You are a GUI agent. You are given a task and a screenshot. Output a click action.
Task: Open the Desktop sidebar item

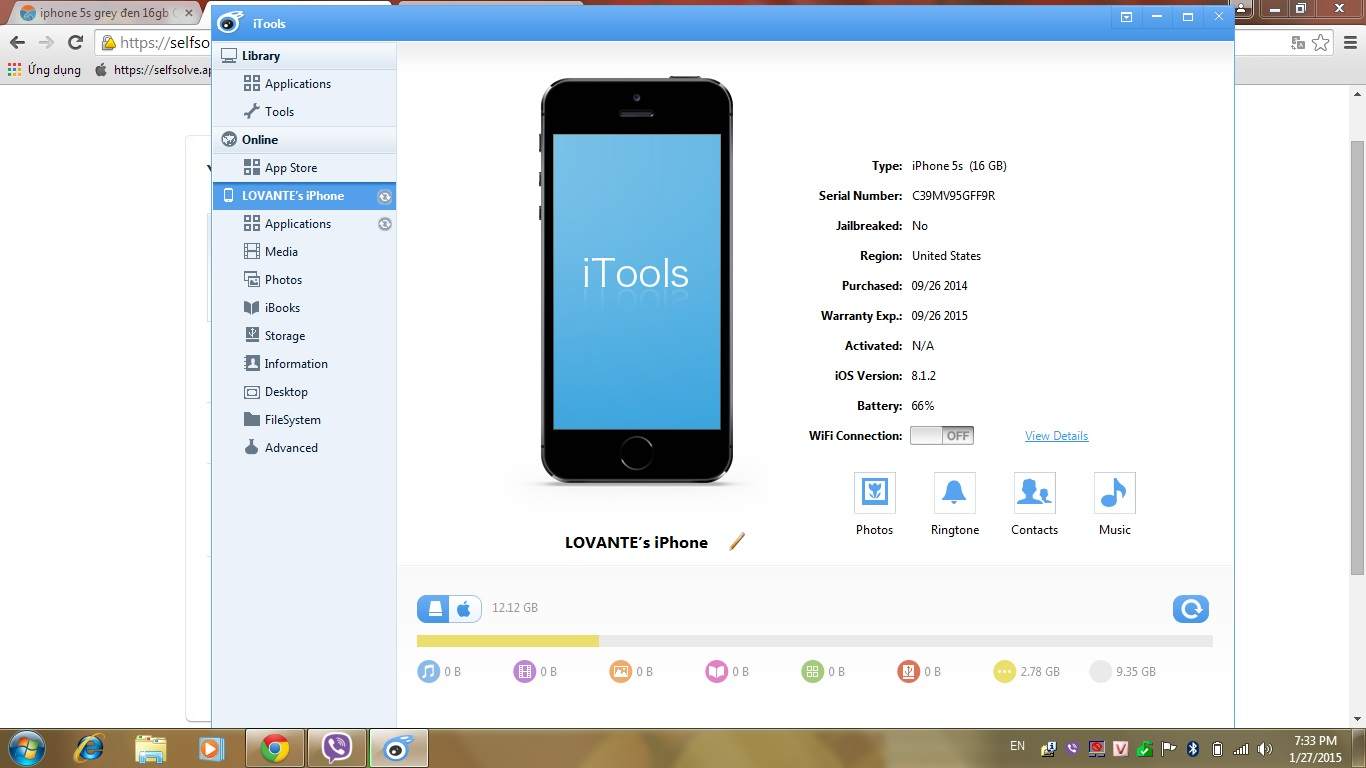point(304,392)
